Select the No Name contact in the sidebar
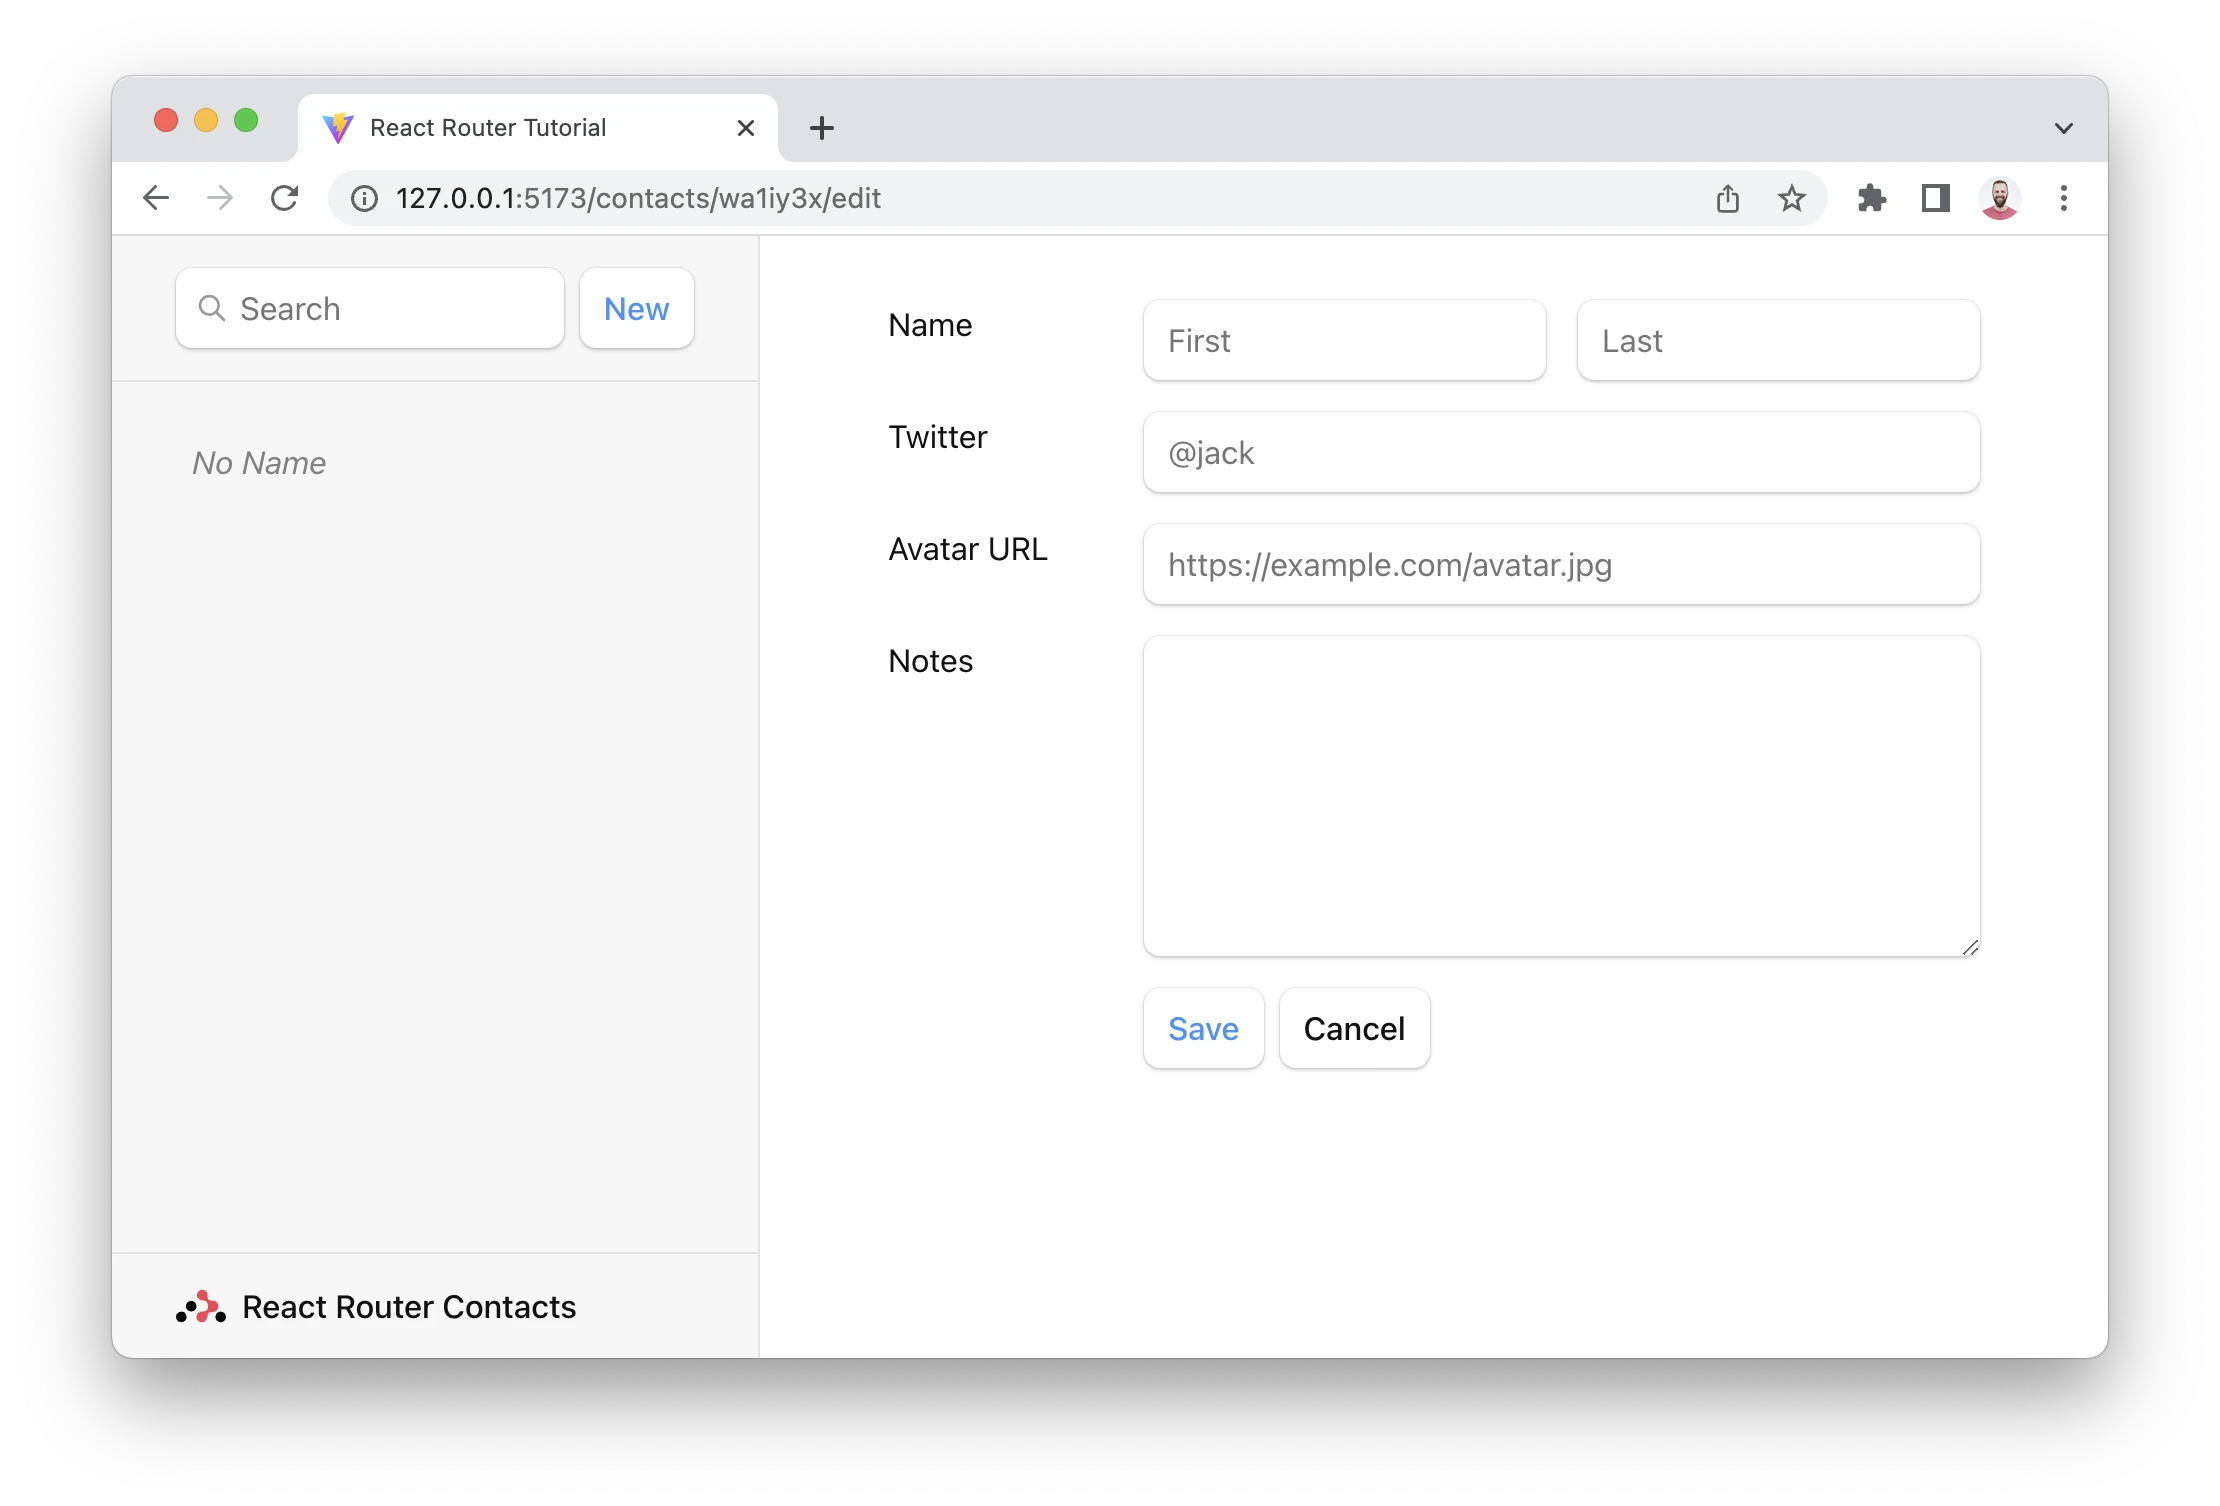This screenshot has height=1506, width=2220. (x=259, y=463)
